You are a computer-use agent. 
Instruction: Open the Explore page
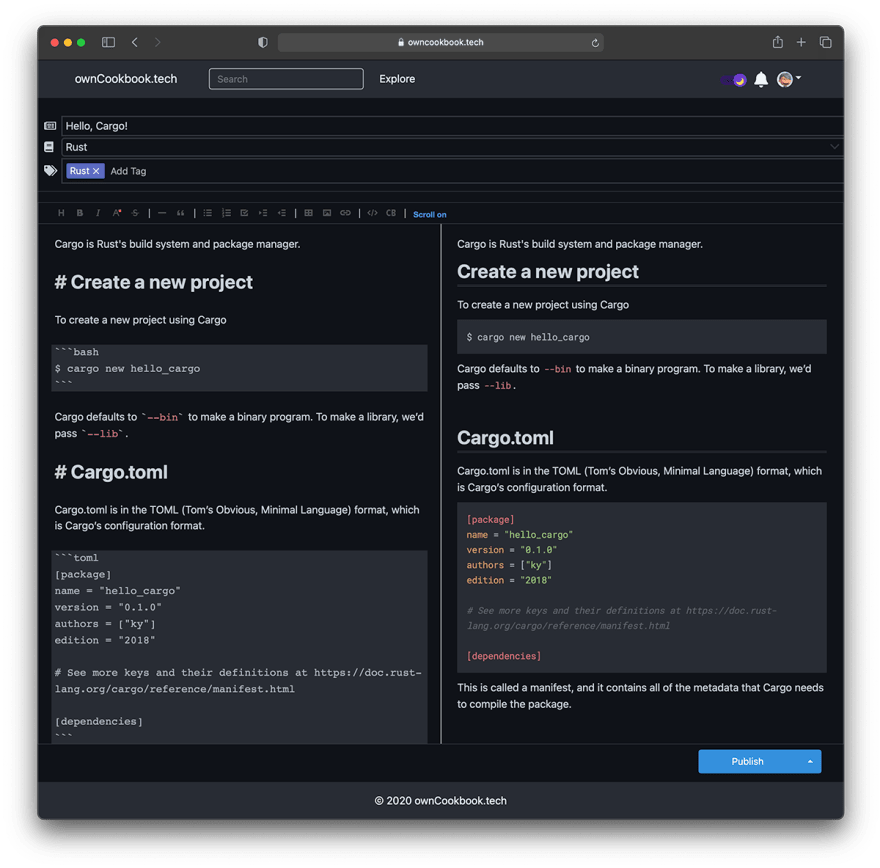tap(397, 79)
